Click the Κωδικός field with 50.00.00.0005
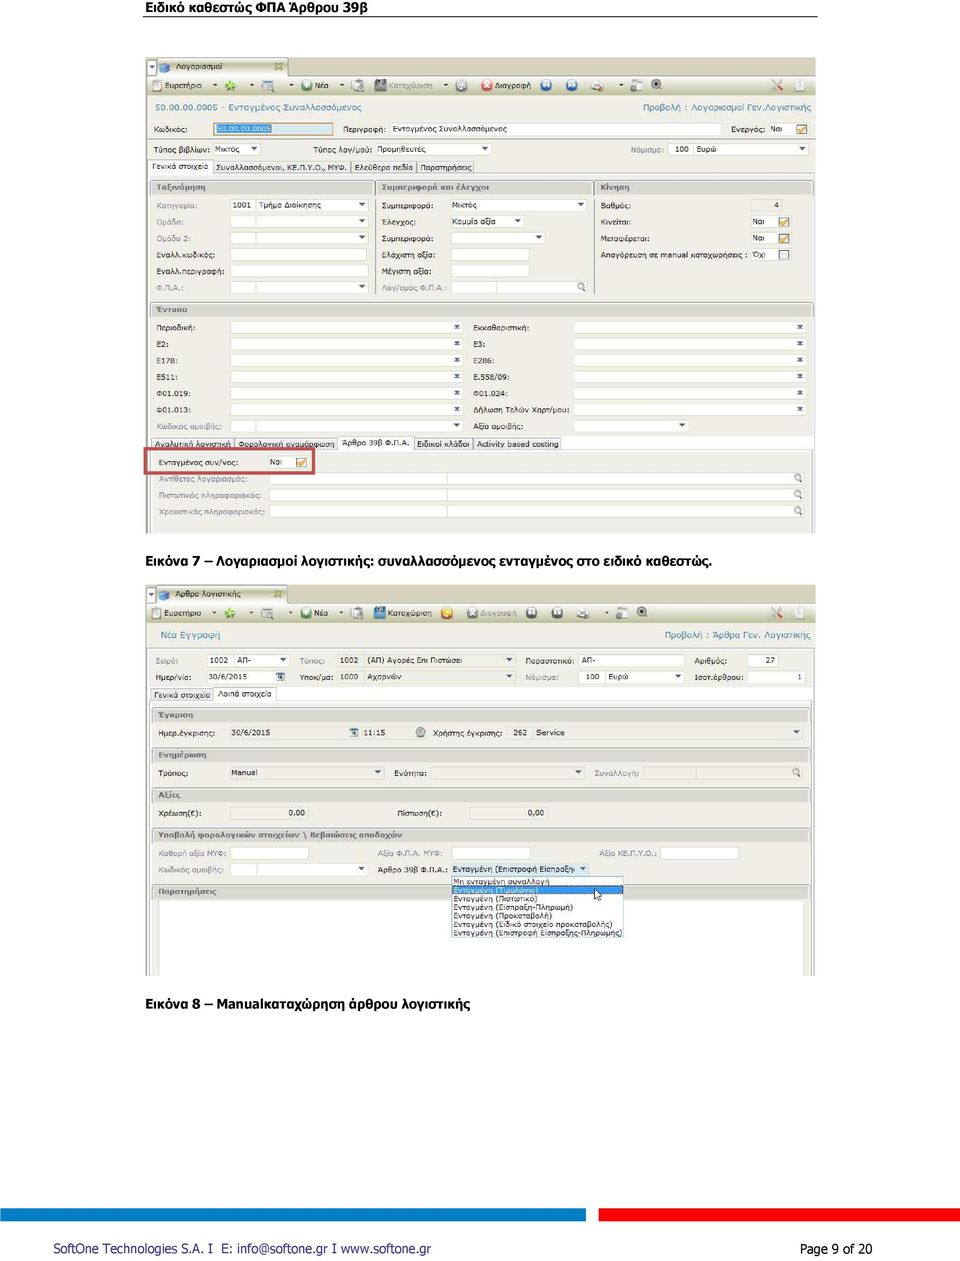Image resolution: width=960 pixels, height=1261 pixels. (x=273, y=129)
